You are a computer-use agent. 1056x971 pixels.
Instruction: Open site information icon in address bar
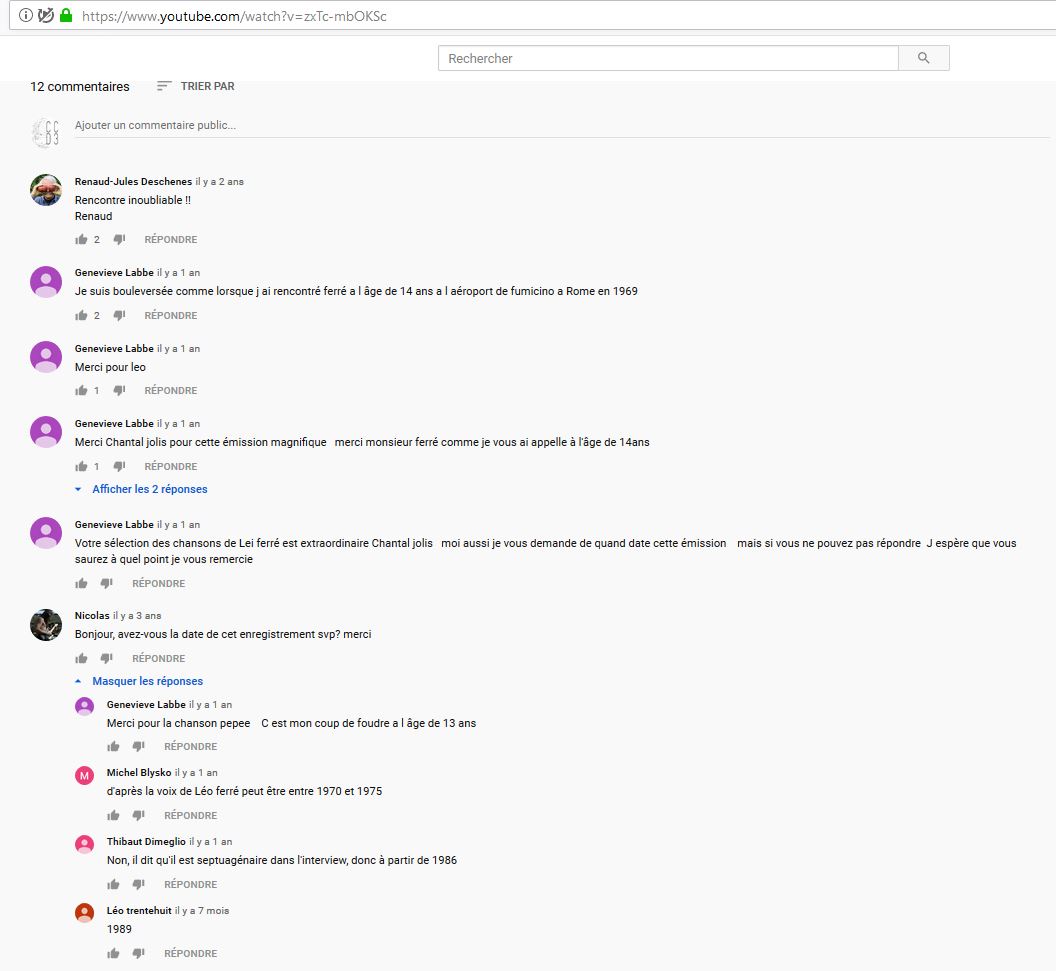pos(26,15)
